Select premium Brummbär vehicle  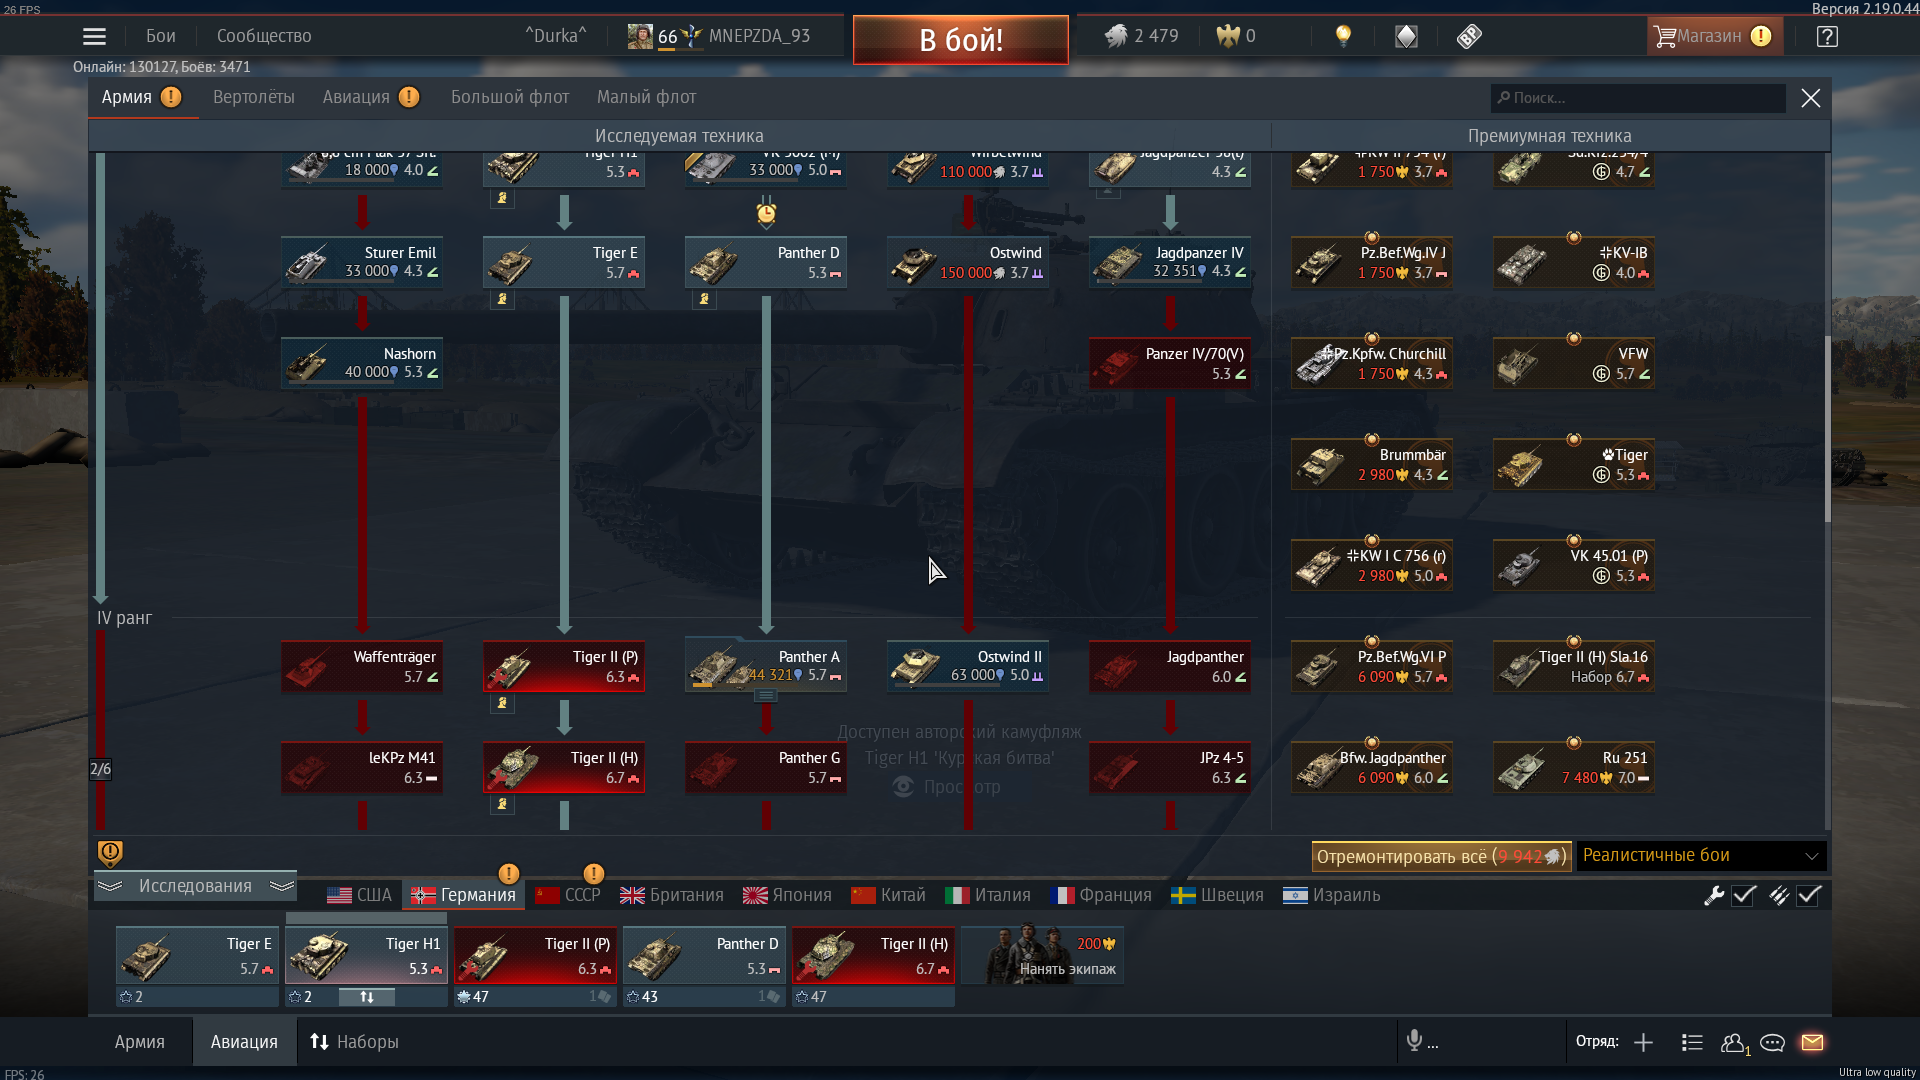point(1372,464)
